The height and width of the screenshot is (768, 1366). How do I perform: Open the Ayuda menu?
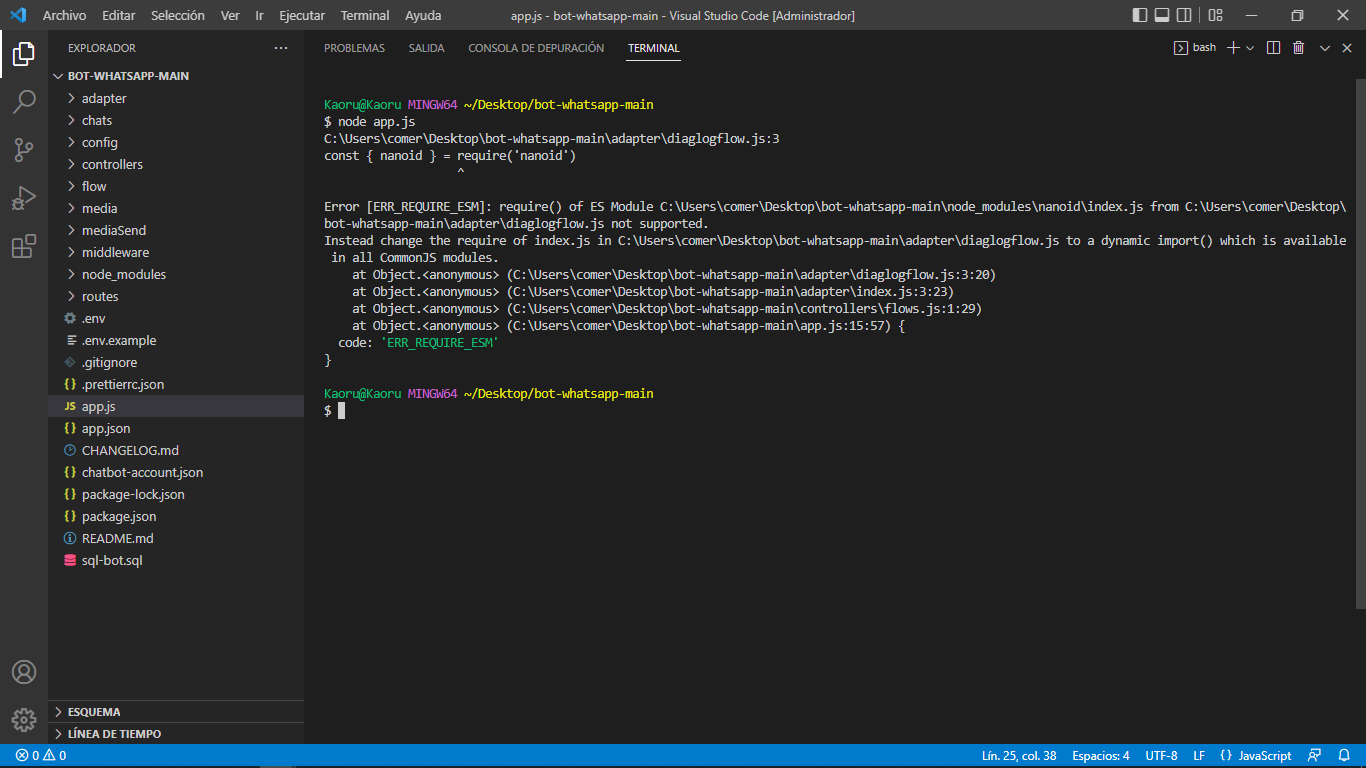[x=423, y=15]
